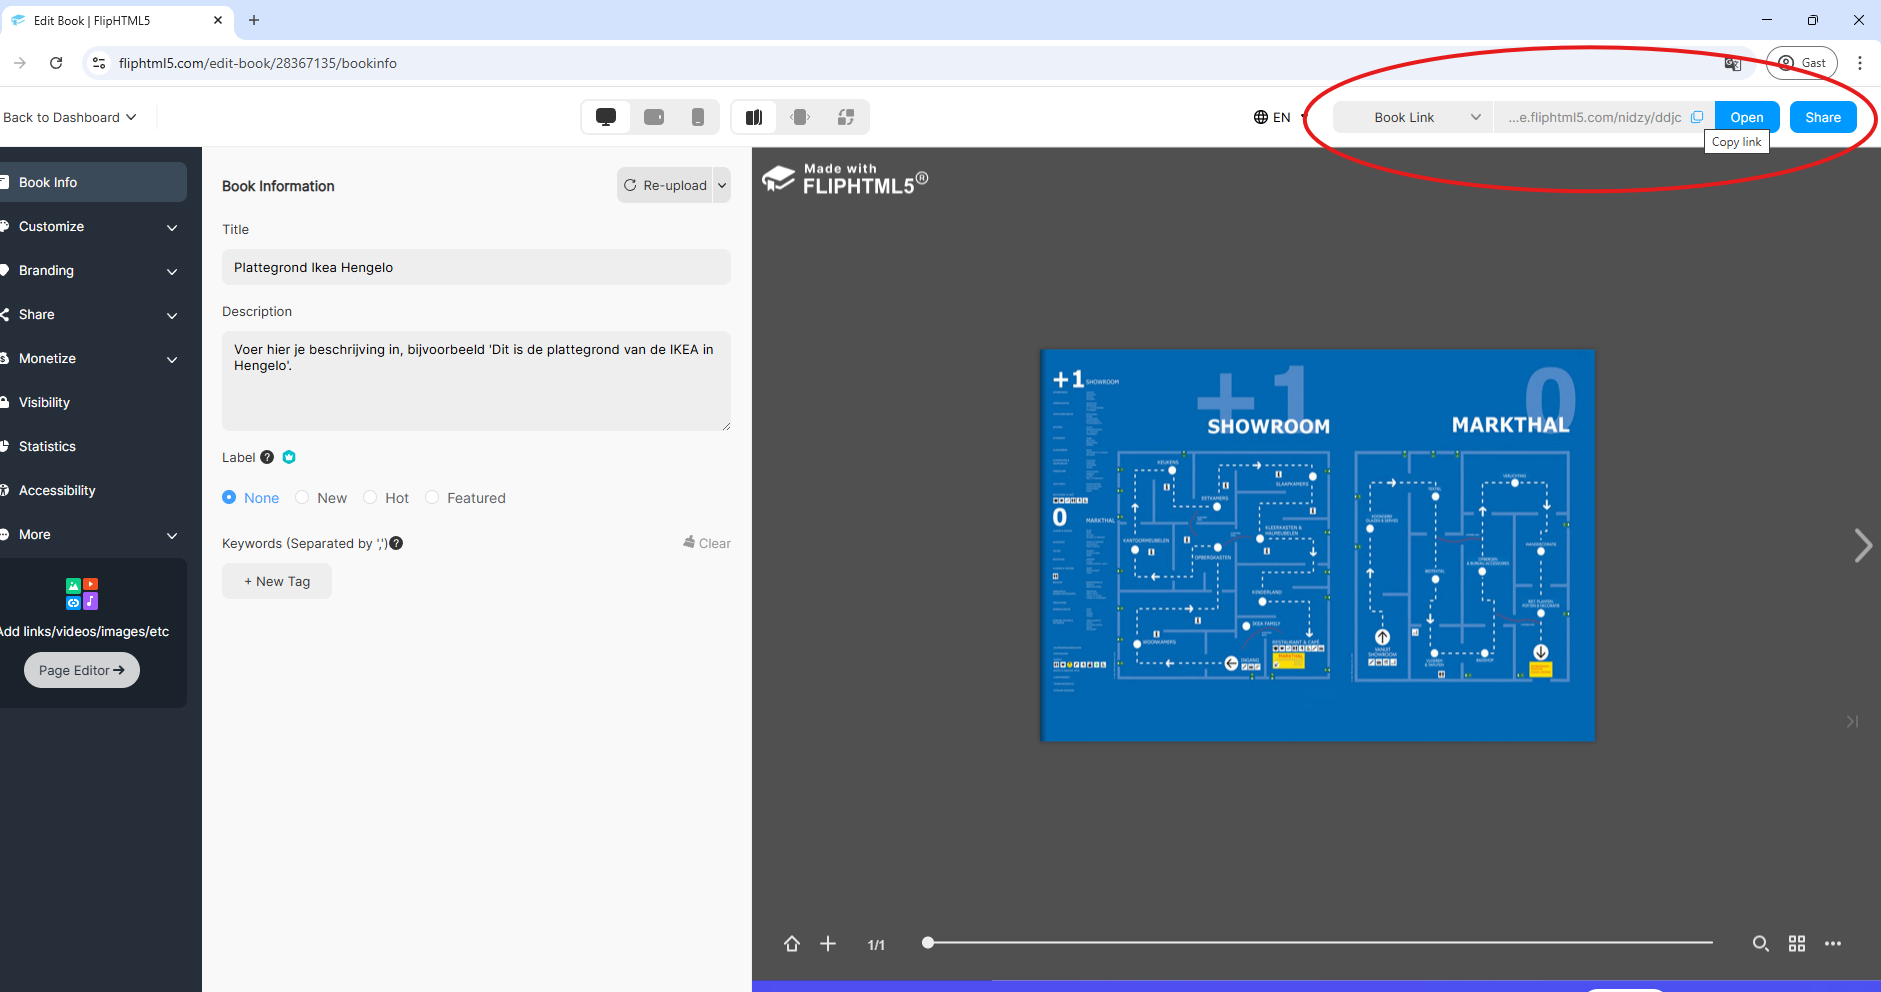Screen dimensions: 1881x992
Task: Open thumbnails grid in viewer toolbar
Action: 1797,943
